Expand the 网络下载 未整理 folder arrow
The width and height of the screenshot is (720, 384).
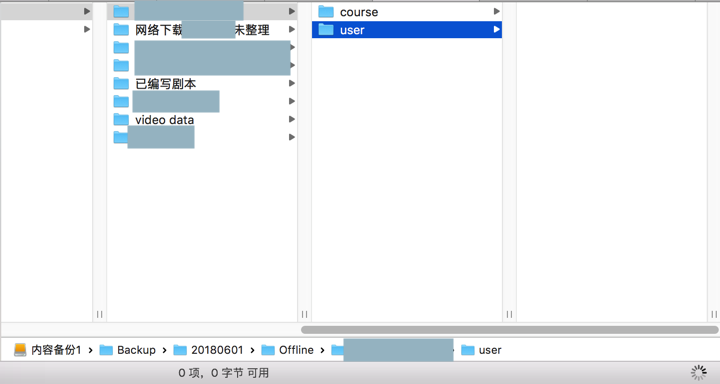click(292, 29)
